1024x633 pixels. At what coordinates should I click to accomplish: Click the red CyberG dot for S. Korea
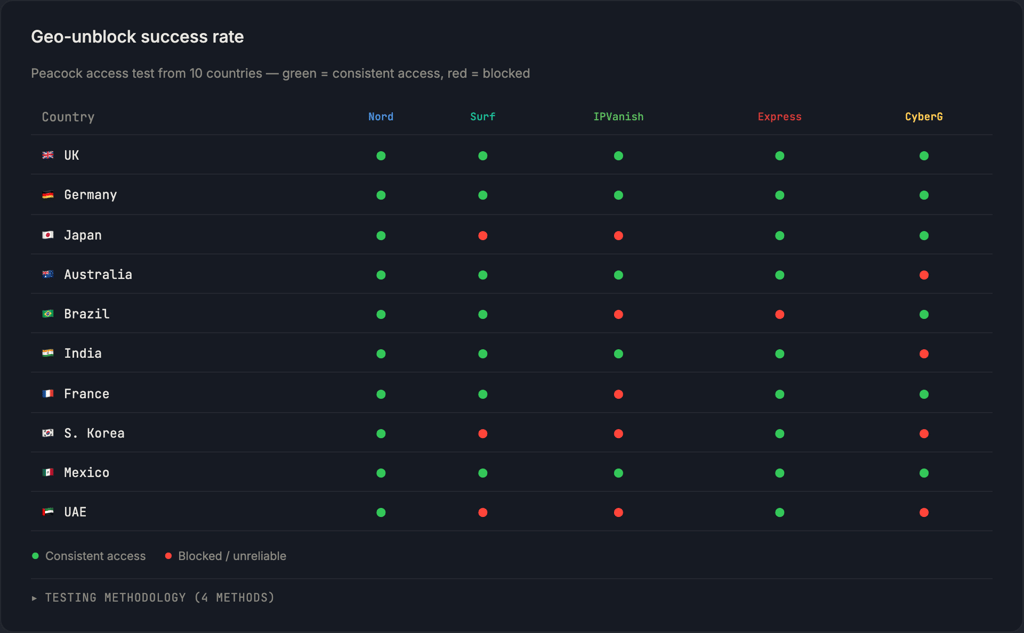click(x=924, y=434)
